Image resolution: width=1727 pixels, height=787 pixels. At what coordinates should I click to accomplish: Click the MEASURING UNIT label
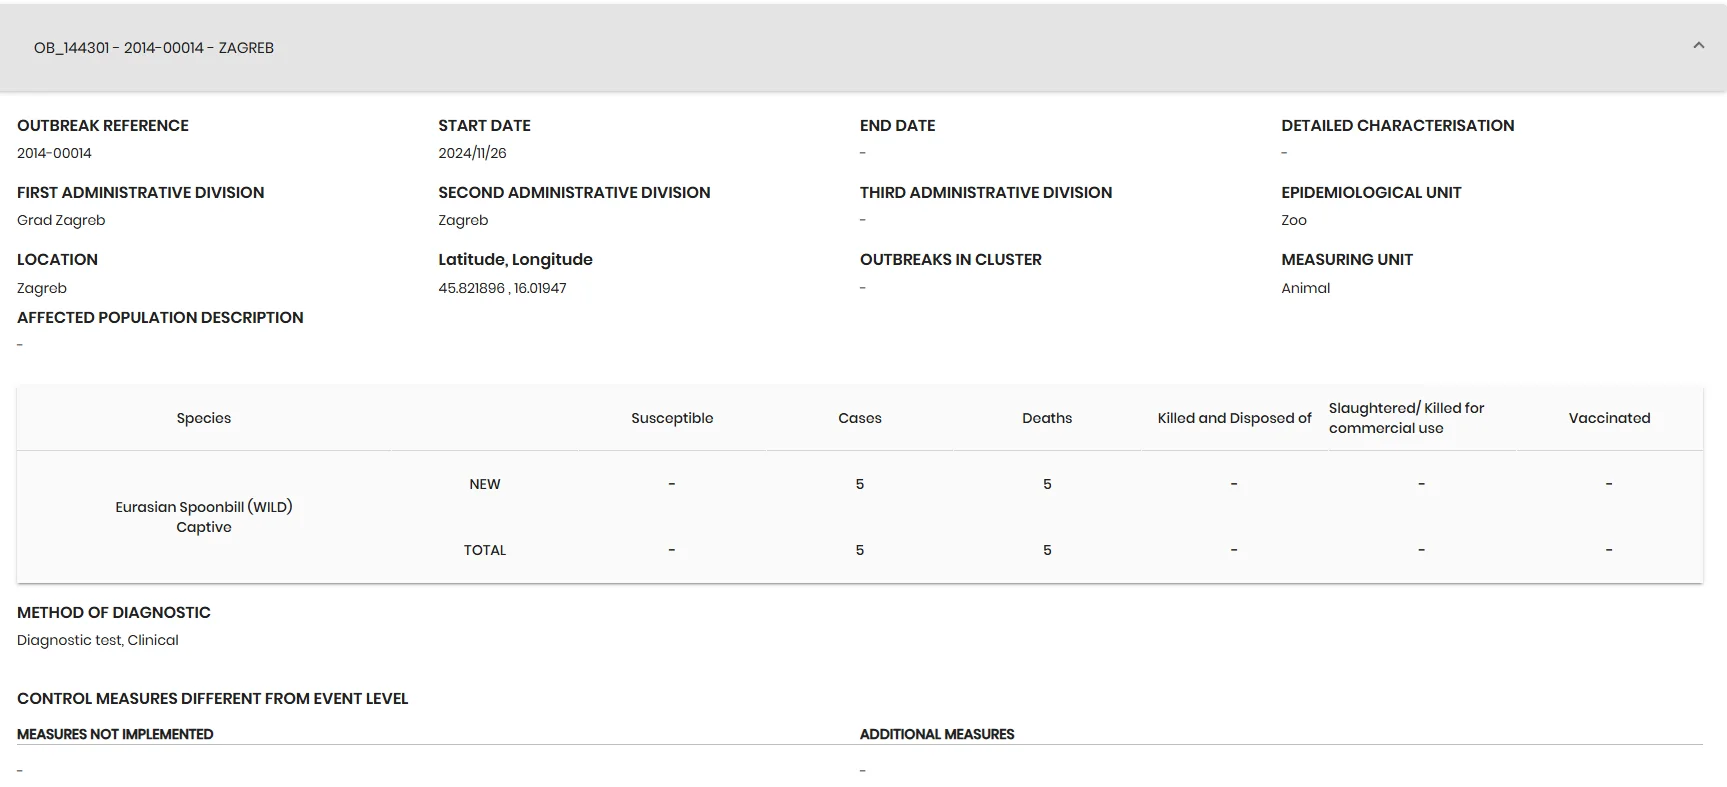pyautogui.click(x=1347, y=259)
